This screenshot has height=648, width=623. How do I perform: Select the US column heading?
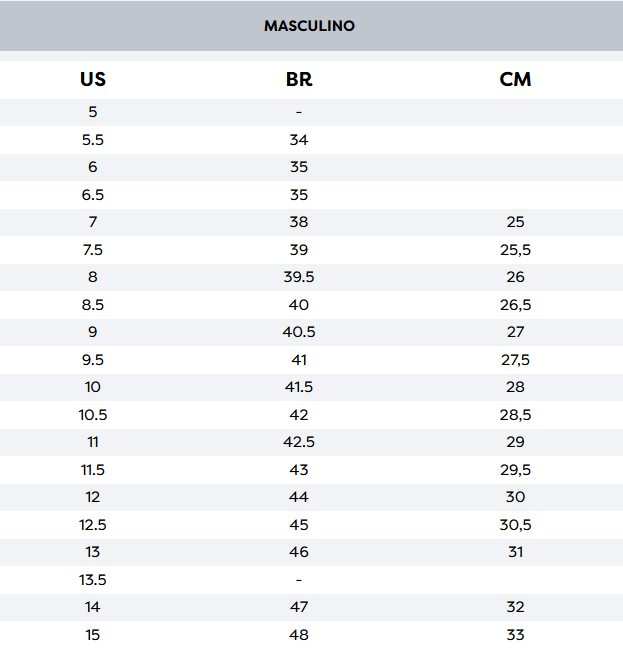pos(93,80)
